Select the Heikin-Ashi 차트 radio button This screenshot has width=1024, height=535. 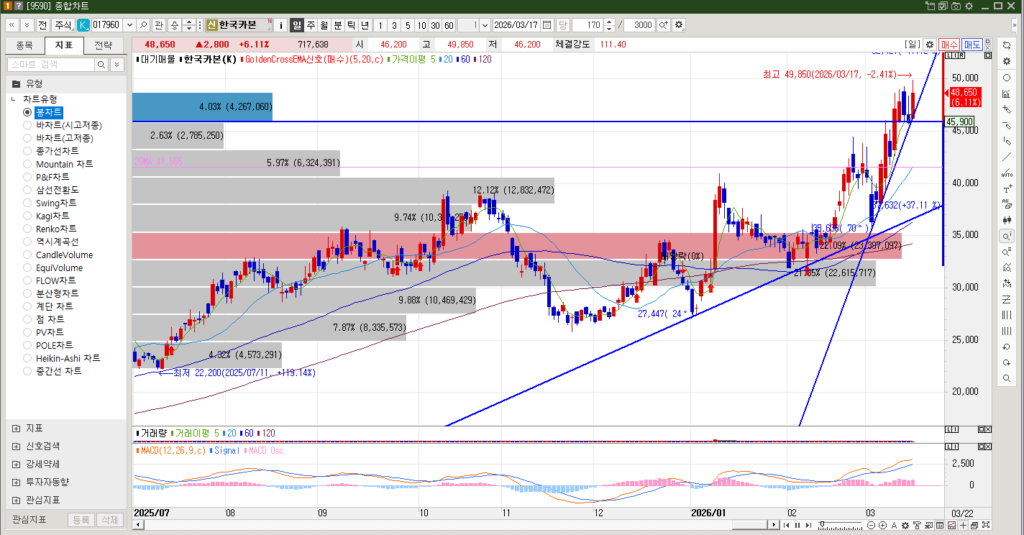[x=28, y=358]
